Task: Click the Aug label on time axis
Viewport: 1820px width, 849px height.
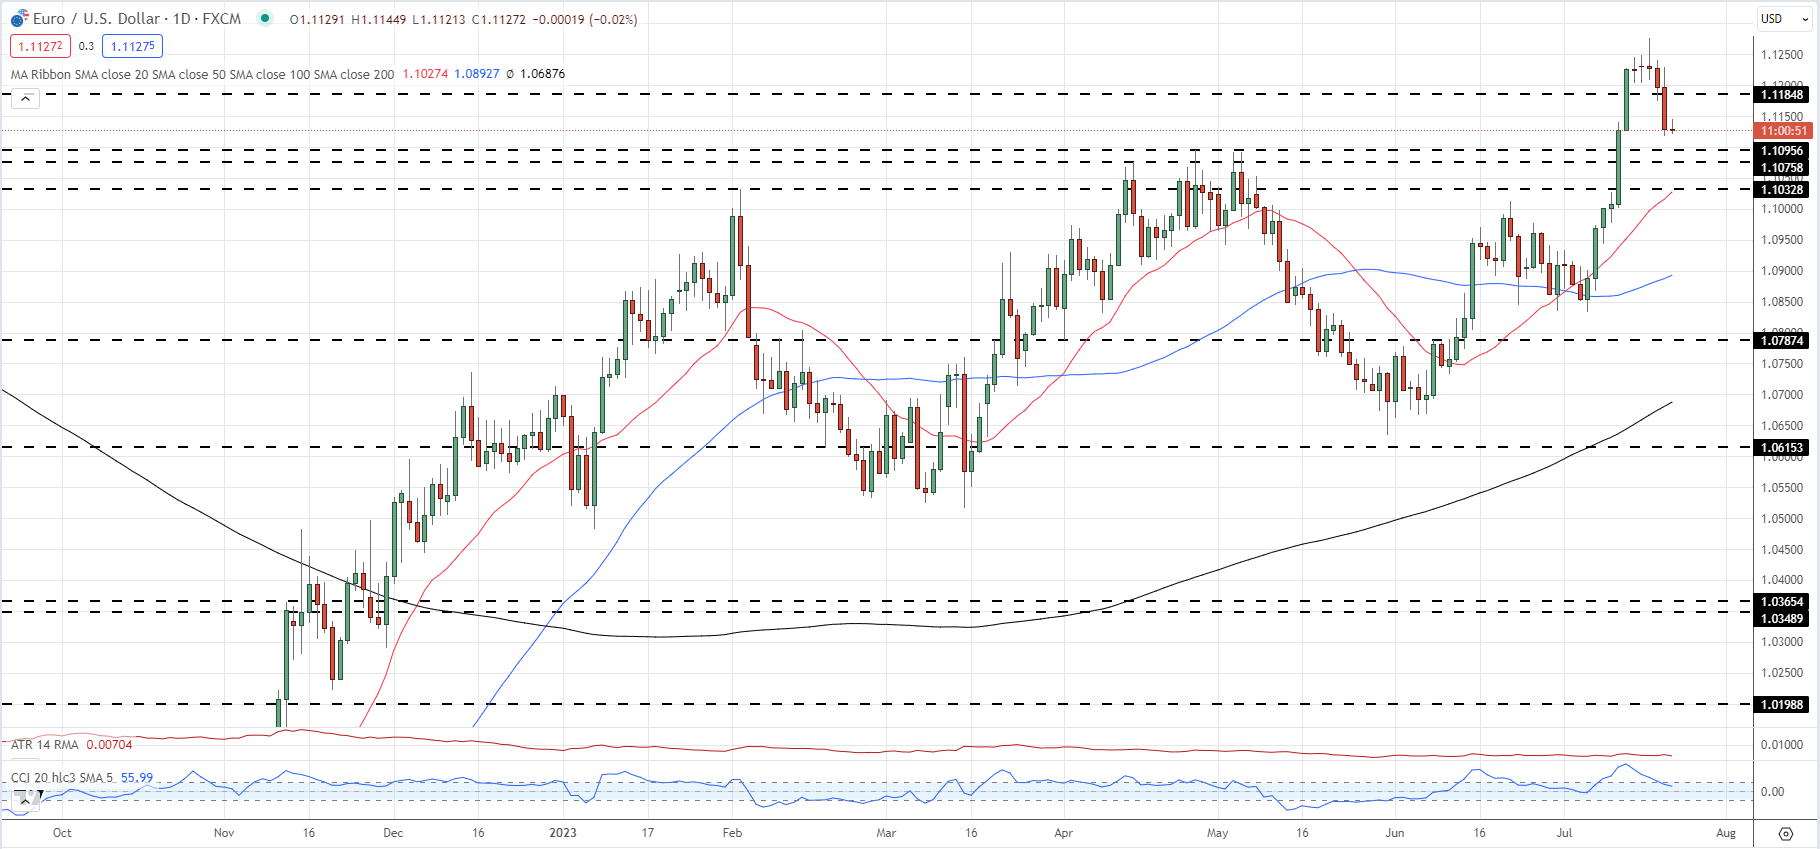Action: [1725, 833]
